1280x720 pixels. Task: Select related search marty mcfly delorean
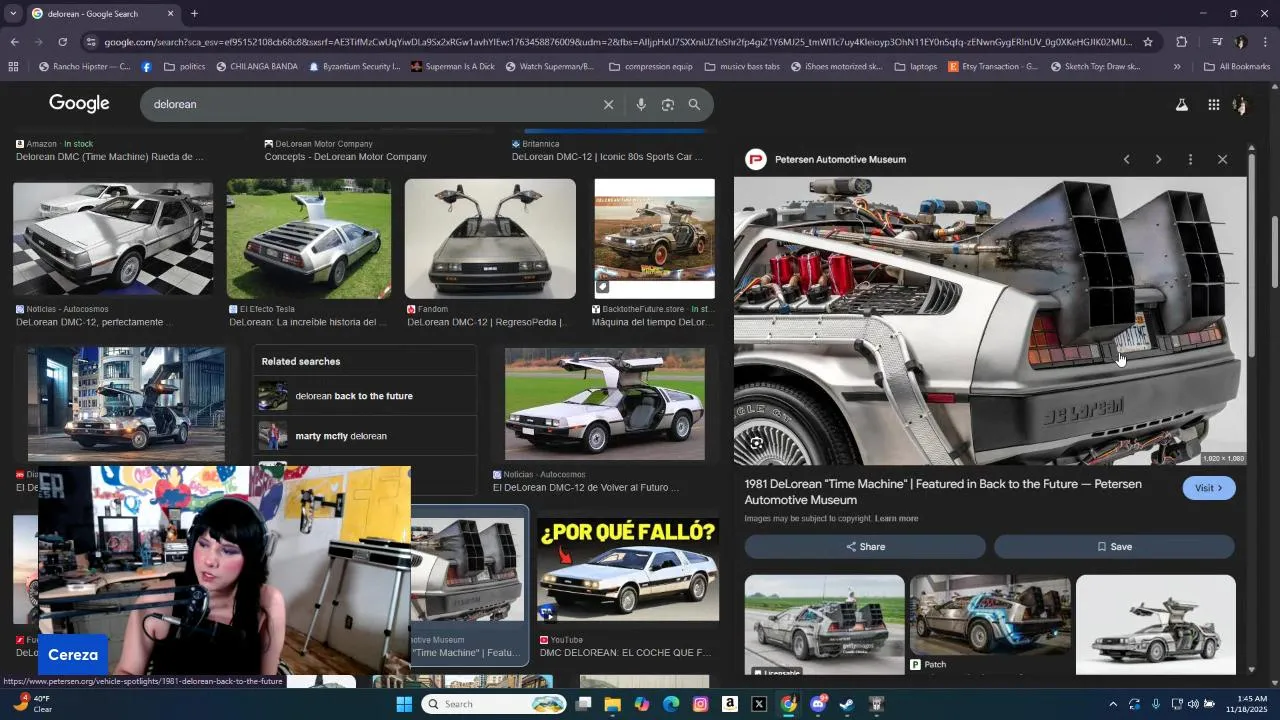coord(364,436)
